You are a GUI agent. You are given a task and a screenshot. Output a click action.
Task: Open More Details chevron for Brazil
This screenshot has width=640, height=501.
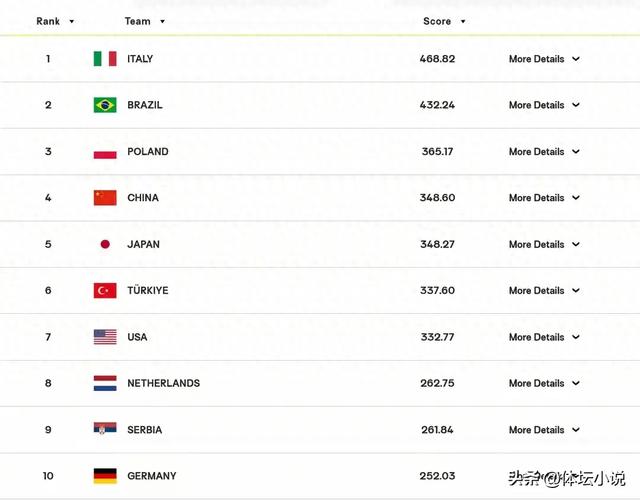(576, 105)
